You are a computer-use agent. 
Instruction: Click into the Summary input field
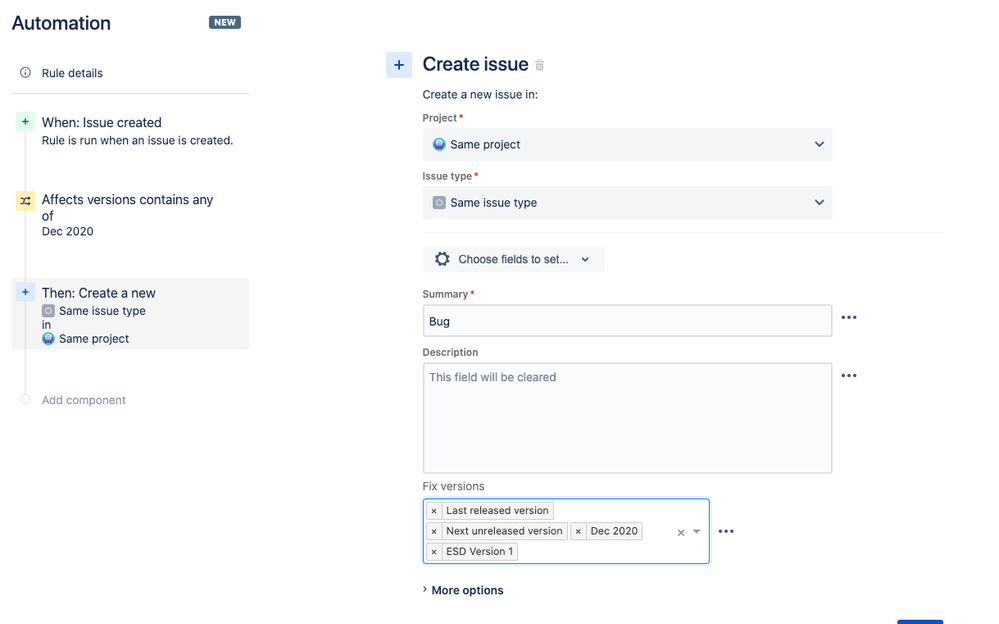pos(627,321)
